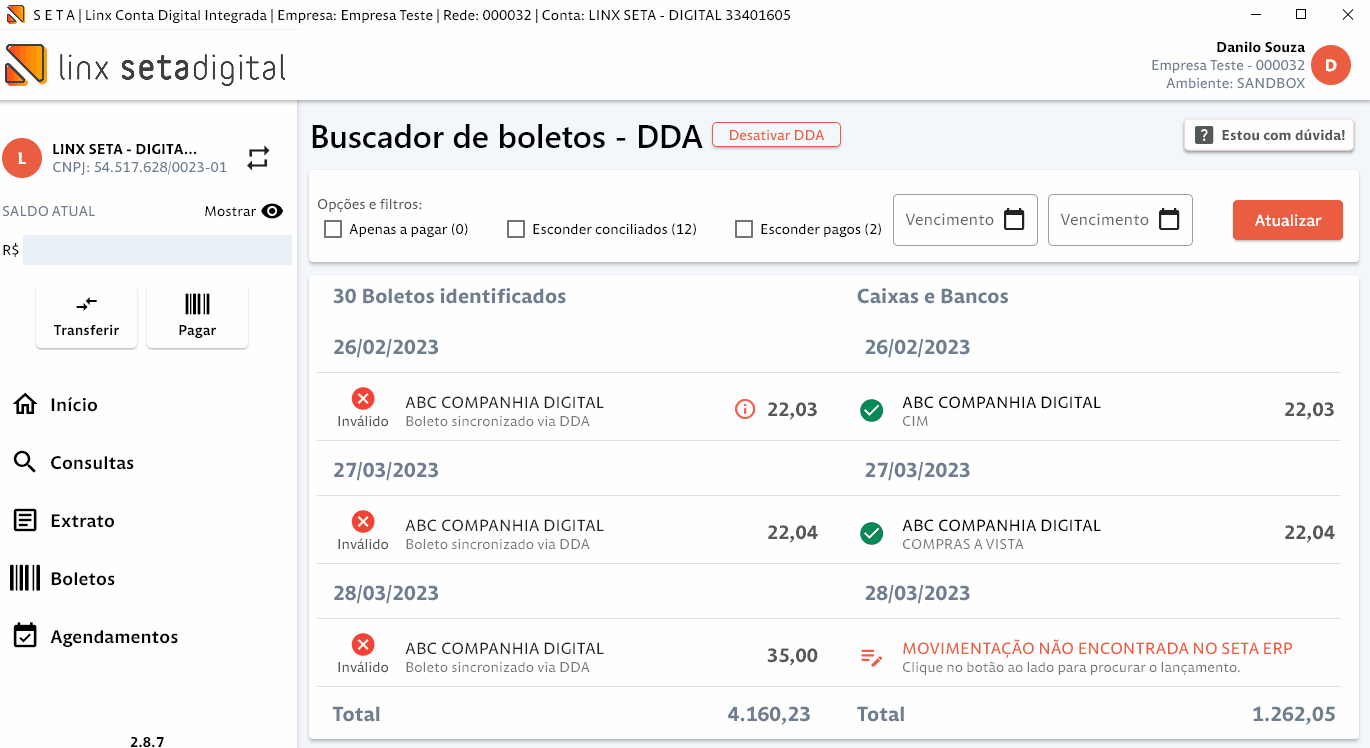Click the saldo atual R$ value field

coord(157,250)
